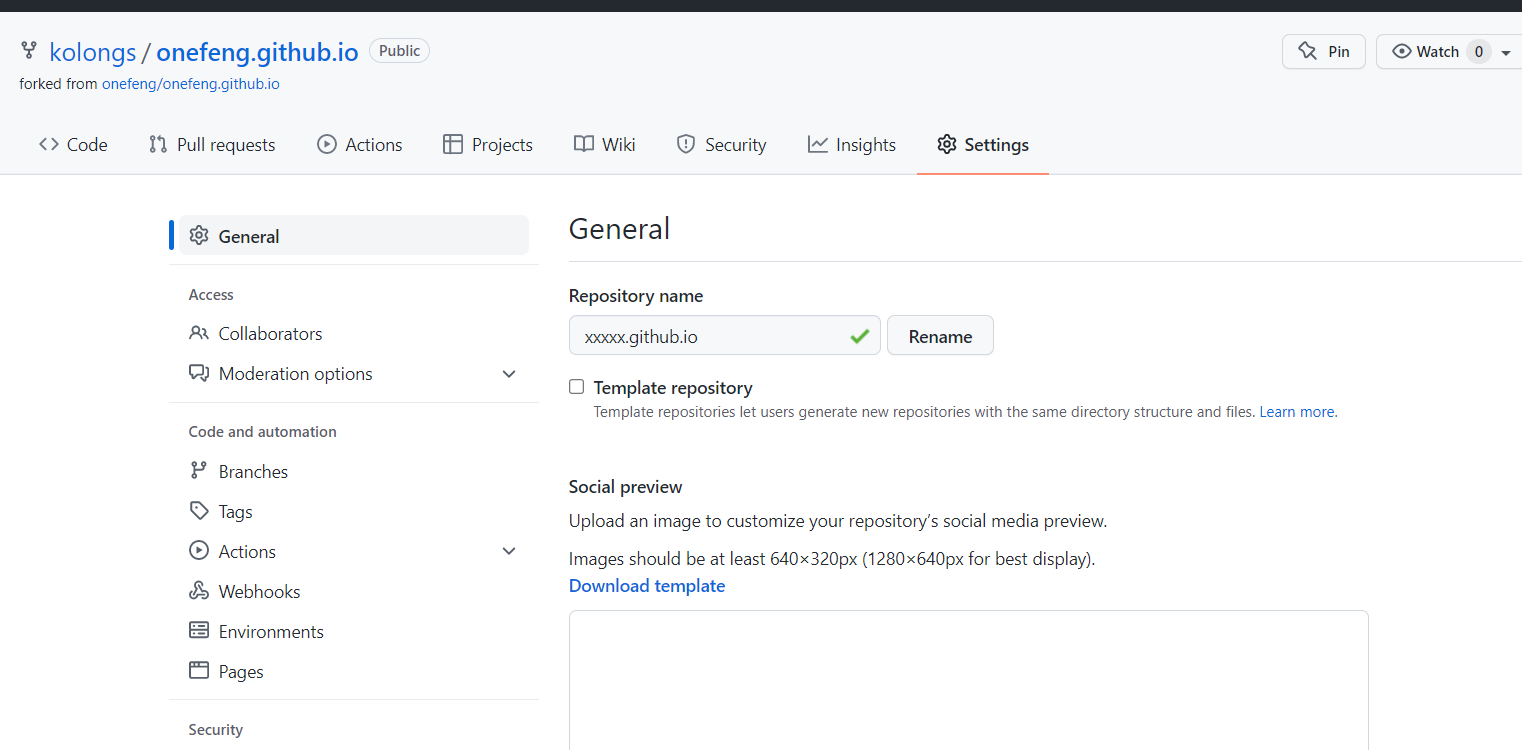This screenshot has width=1522, height=750.
Task: Click the Social preview heading
Action: (x=625, y=487)
